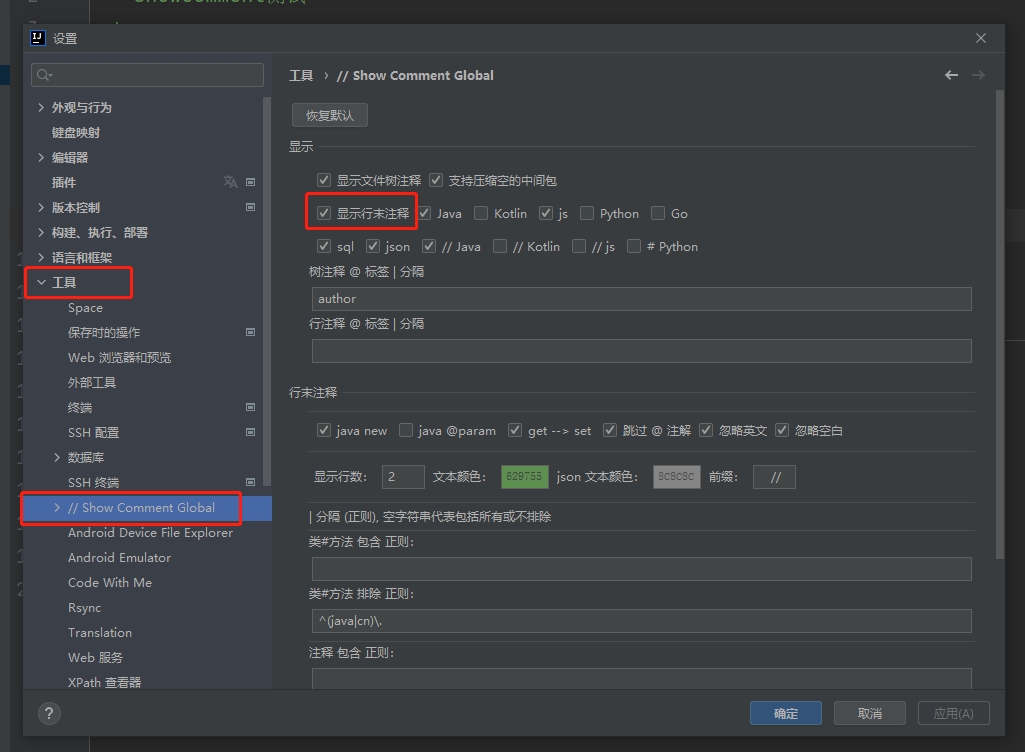Image resolution: width=1025 pixels, height=752 pixels.
Task: Enable the java @param checkbox
Action: [406, 430]
